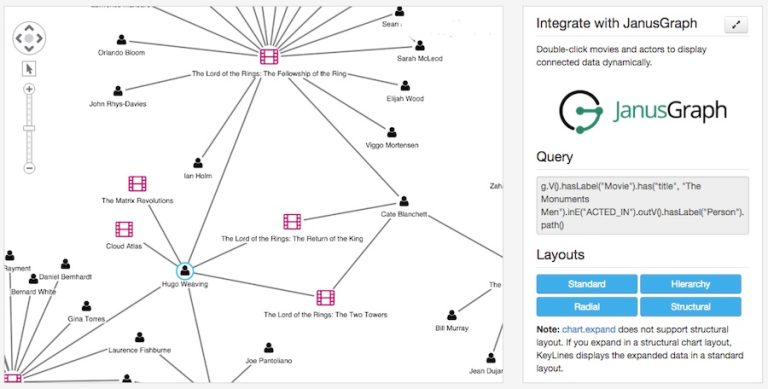Expand the panel with the arrows button
This screenshot has width=768, height=389.
pyautogui.click(x=736, y=25)
